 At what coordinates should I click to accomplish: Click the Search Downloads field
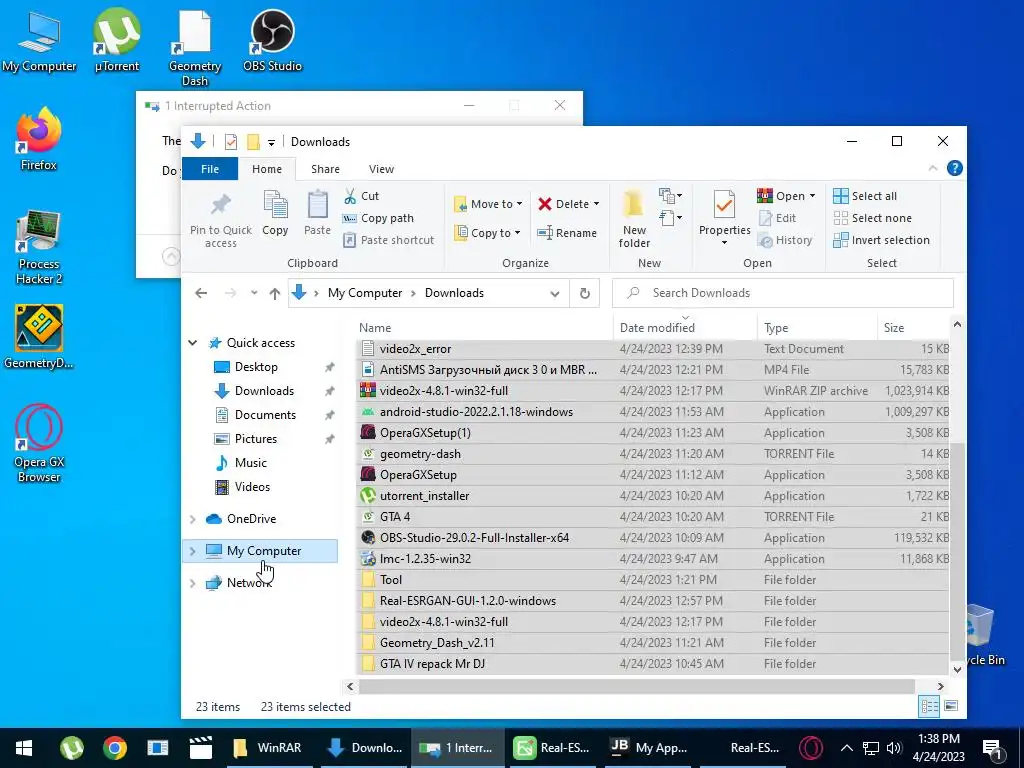[782, 293]
